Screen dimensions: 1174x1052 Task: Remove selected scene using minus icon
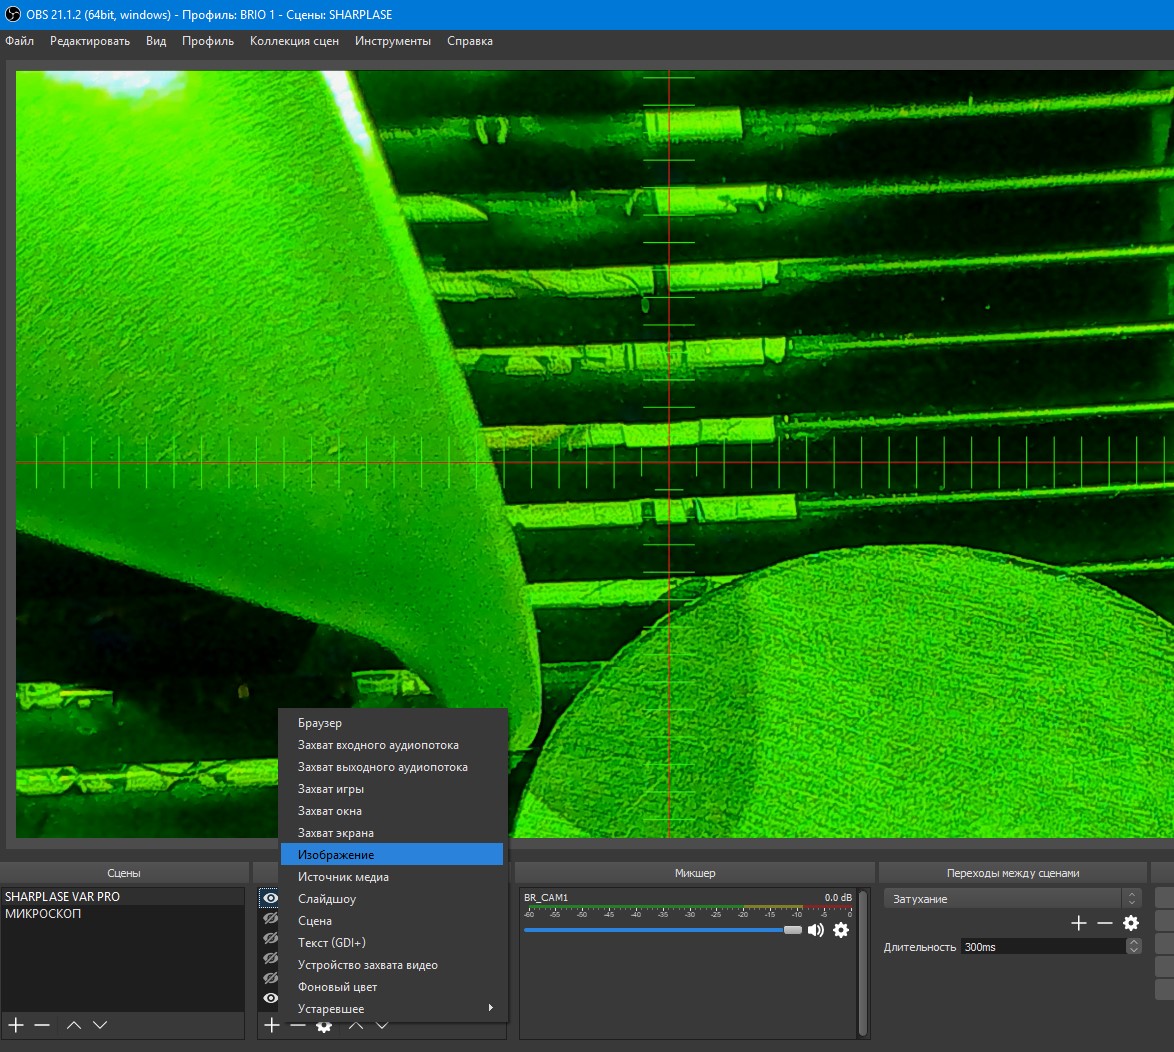tap(42, 1025)
